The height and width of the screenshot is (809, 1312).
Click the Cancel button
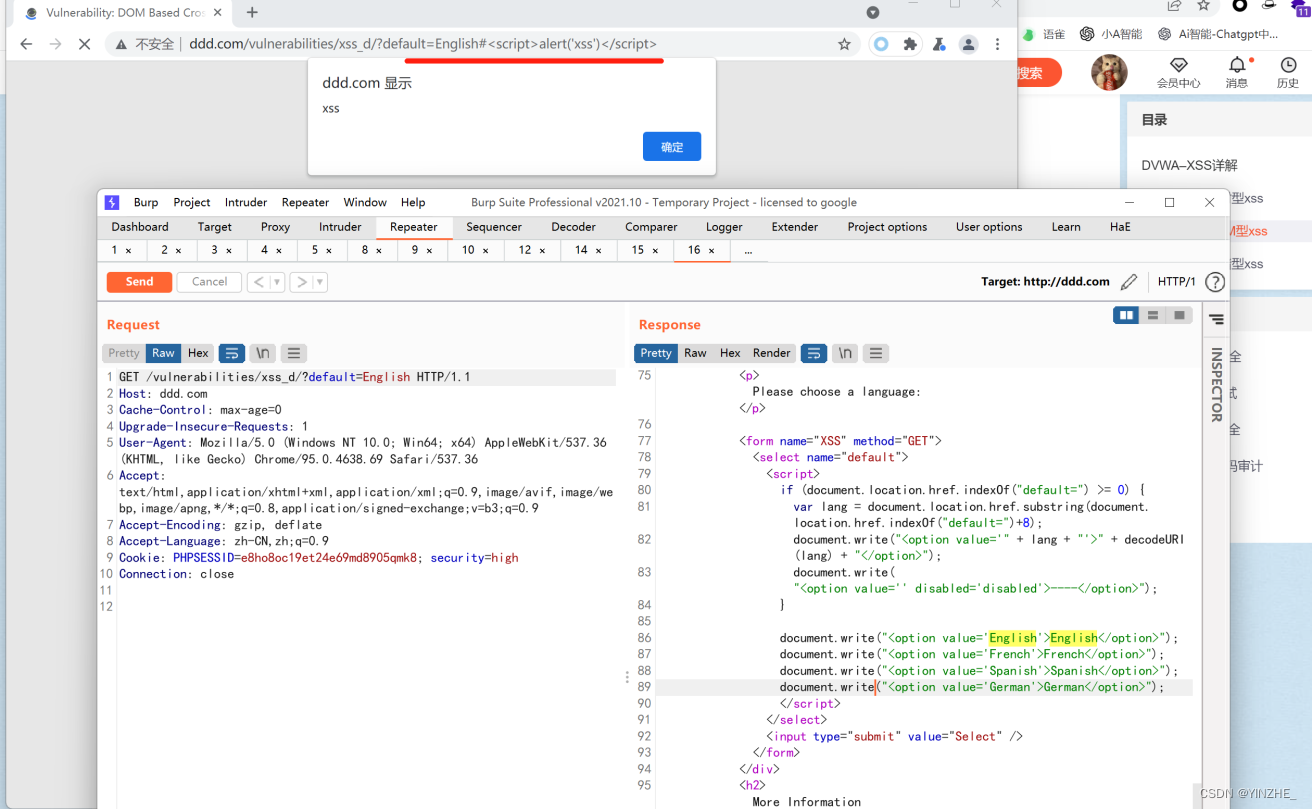coord(209,282)
